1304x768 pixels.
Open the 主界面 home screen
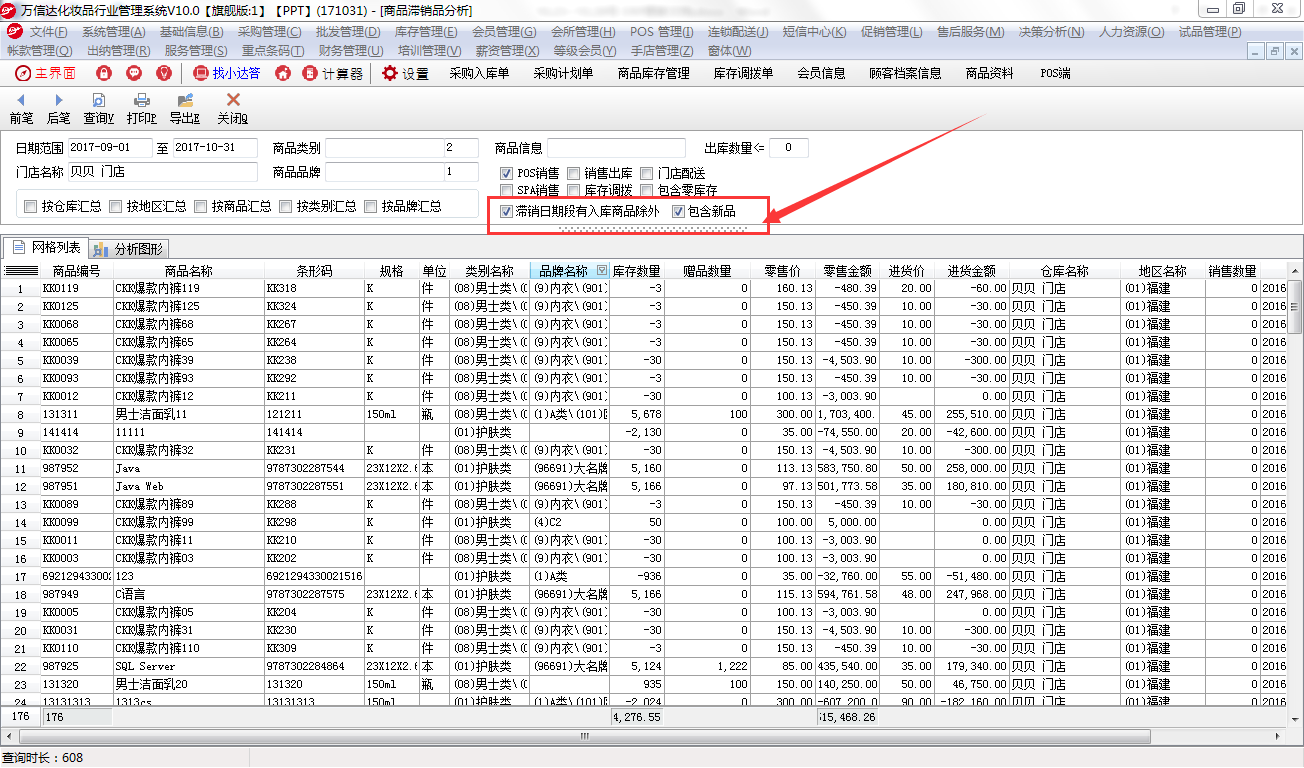coord(46,73)
